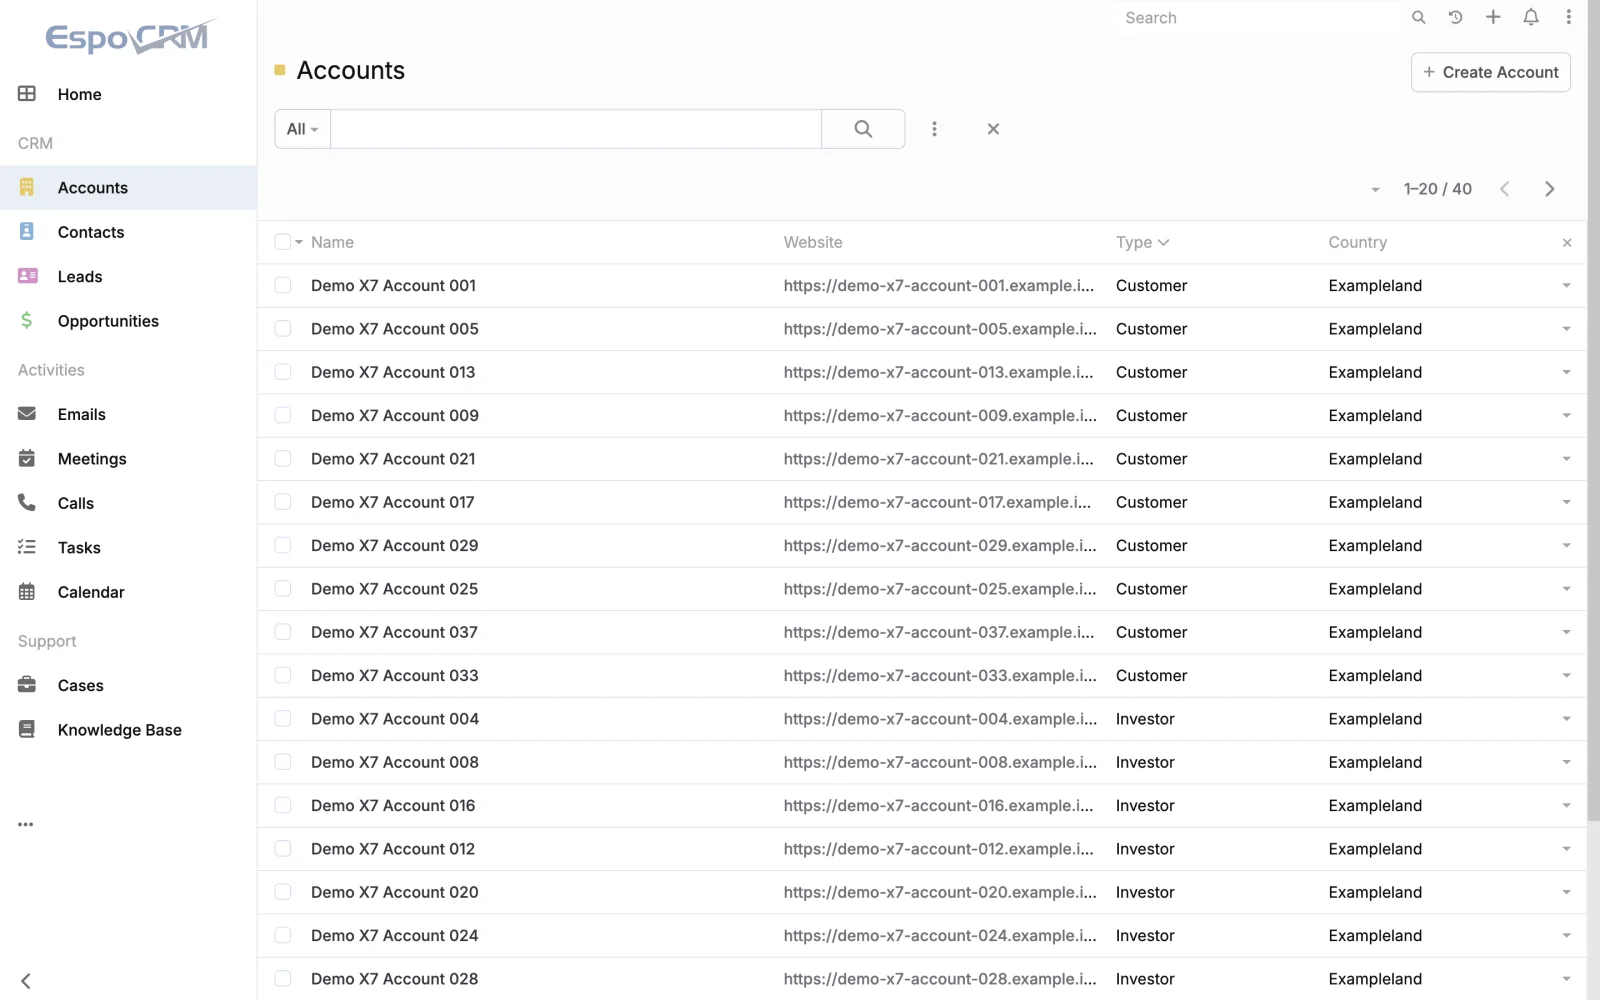The image size is (1600, 1000).
Task: Open row actions for Demo X7 Account 001
Action: [x=1566, y=286]
